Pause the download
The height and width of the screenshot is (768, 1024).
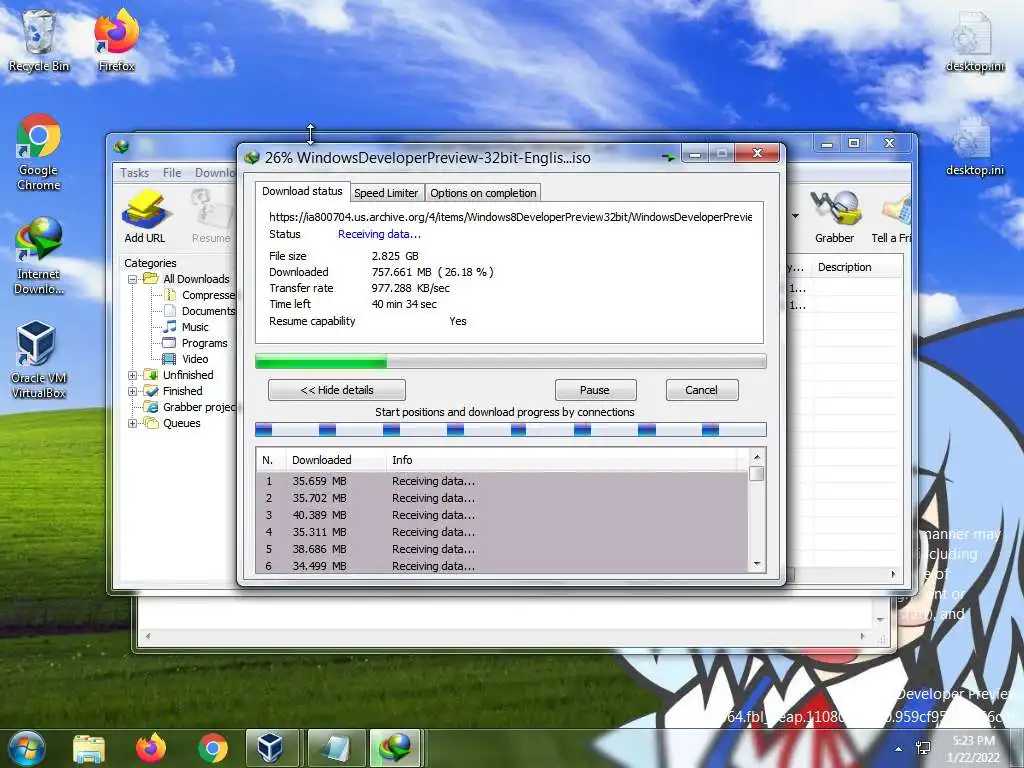595,390
